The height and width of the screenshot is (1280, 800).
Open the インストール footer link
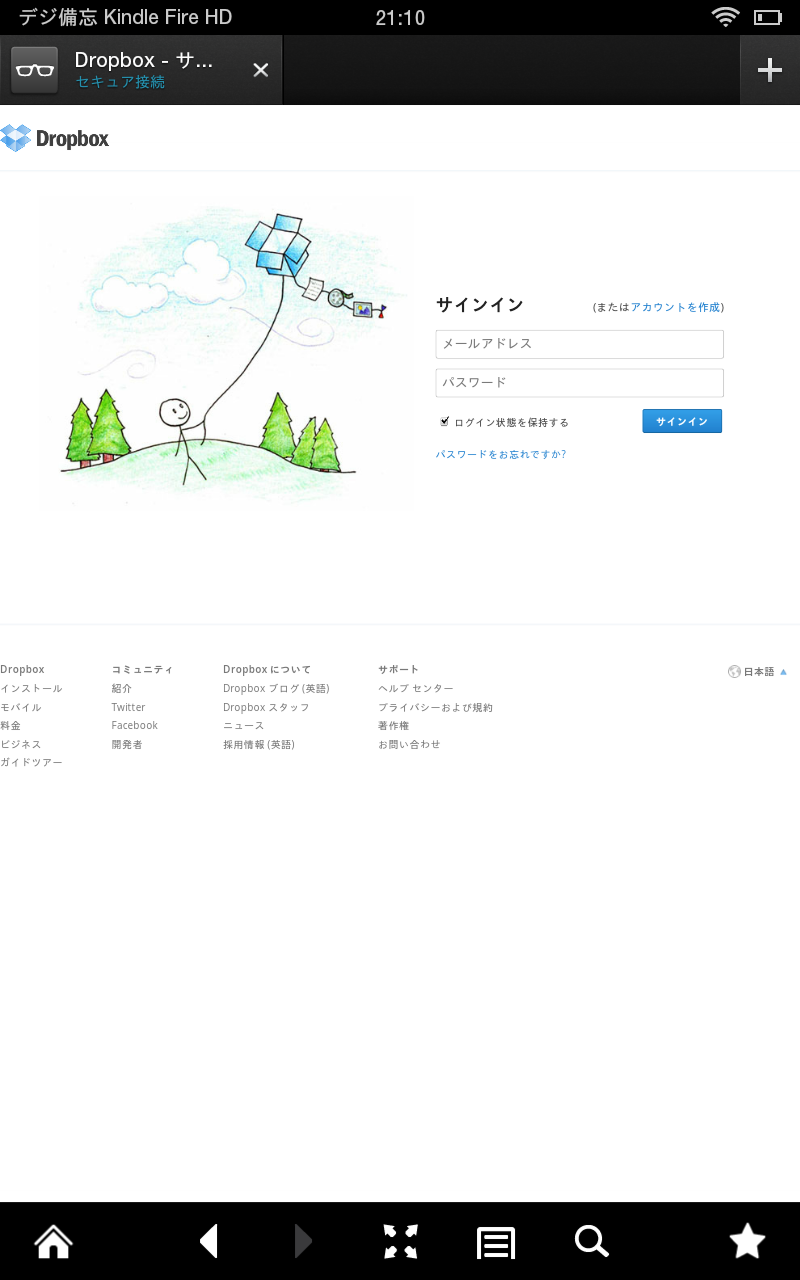[31, 689]
